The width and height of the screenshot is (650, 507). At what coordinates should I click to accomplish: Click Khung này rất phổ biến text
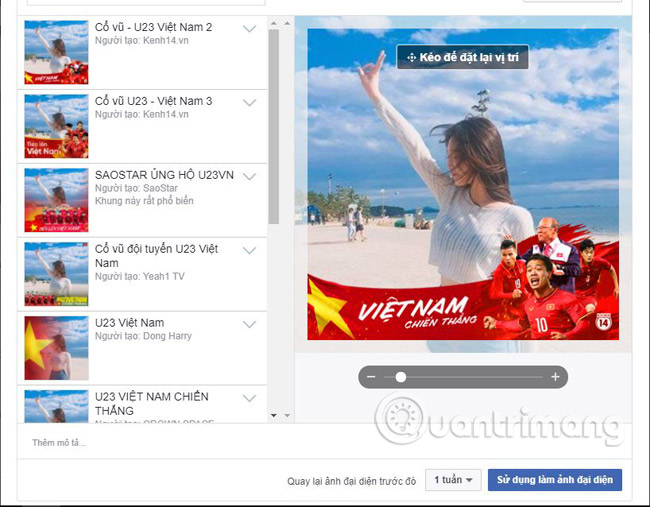pyautogui.click(x=144, y=201)
